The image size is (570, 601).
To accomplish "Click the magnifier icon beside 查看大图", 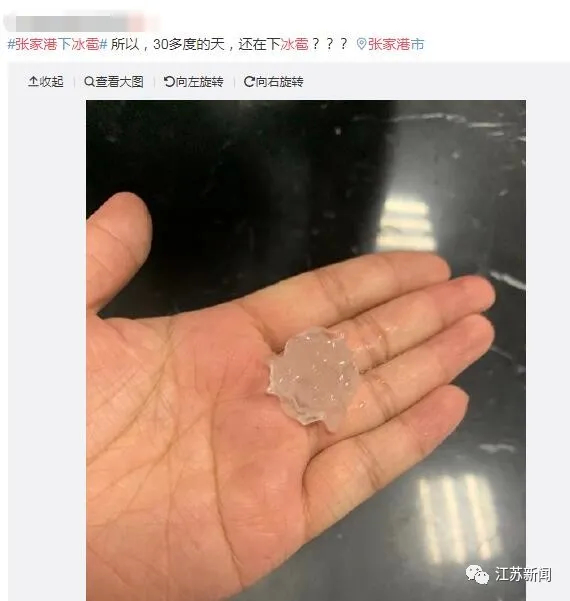I will 89,81.
